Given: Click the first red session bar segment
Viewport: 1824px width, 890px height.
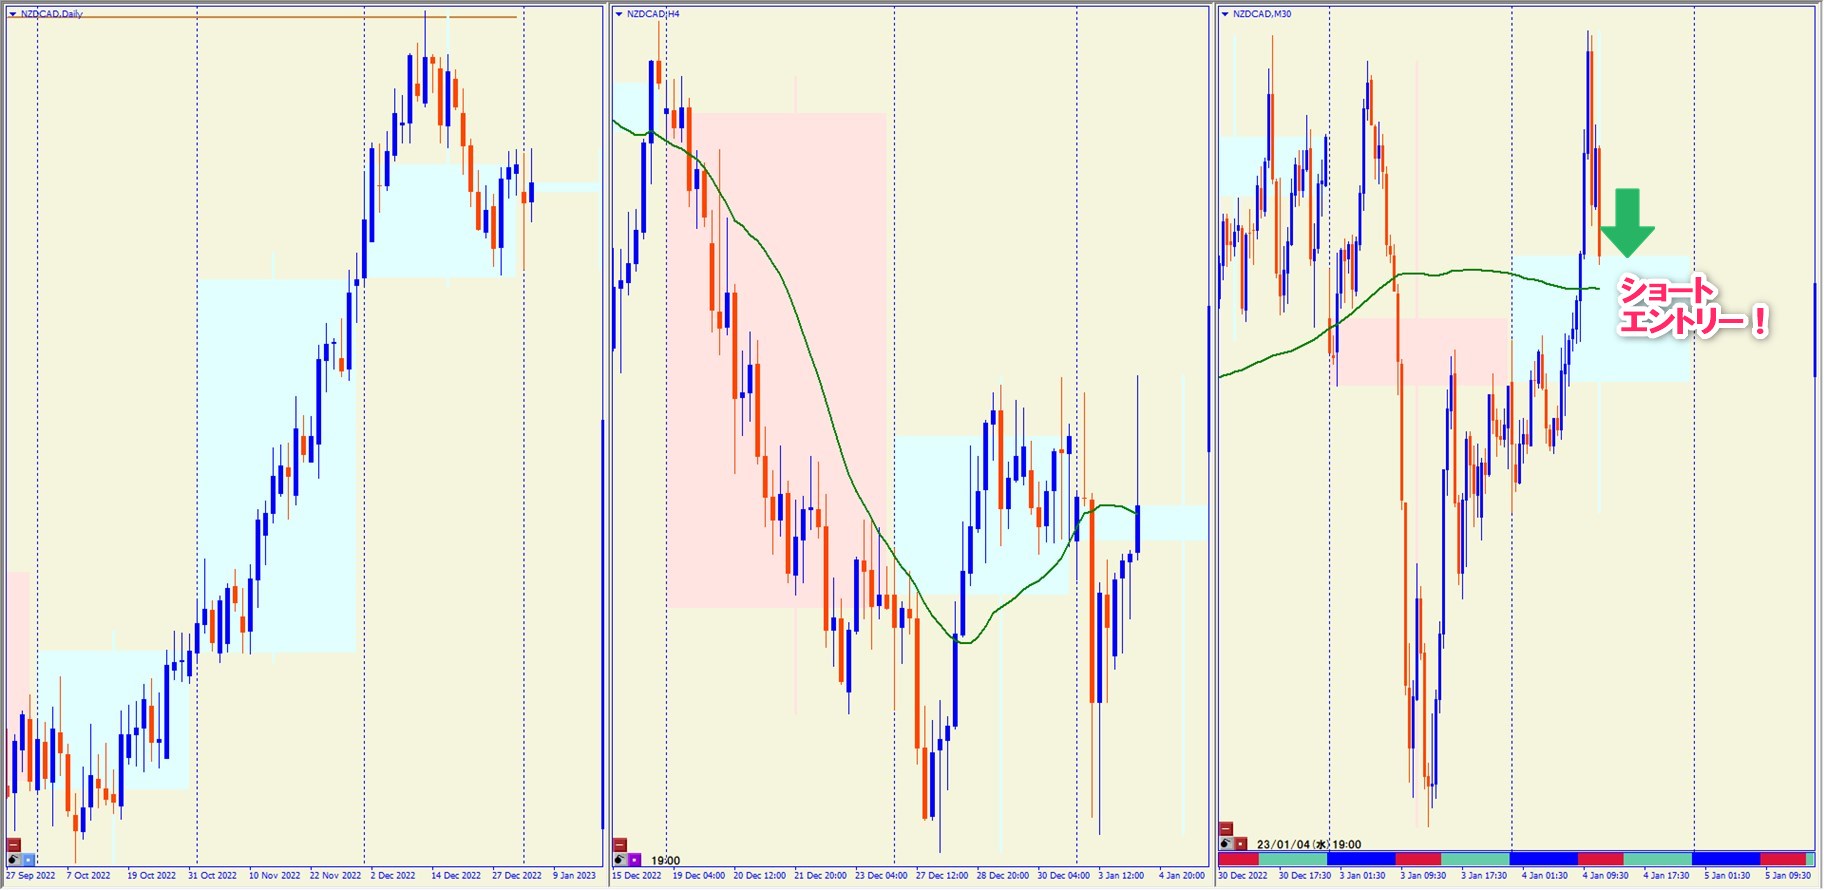Looking at the screenshot, I should coord(1238,859).
